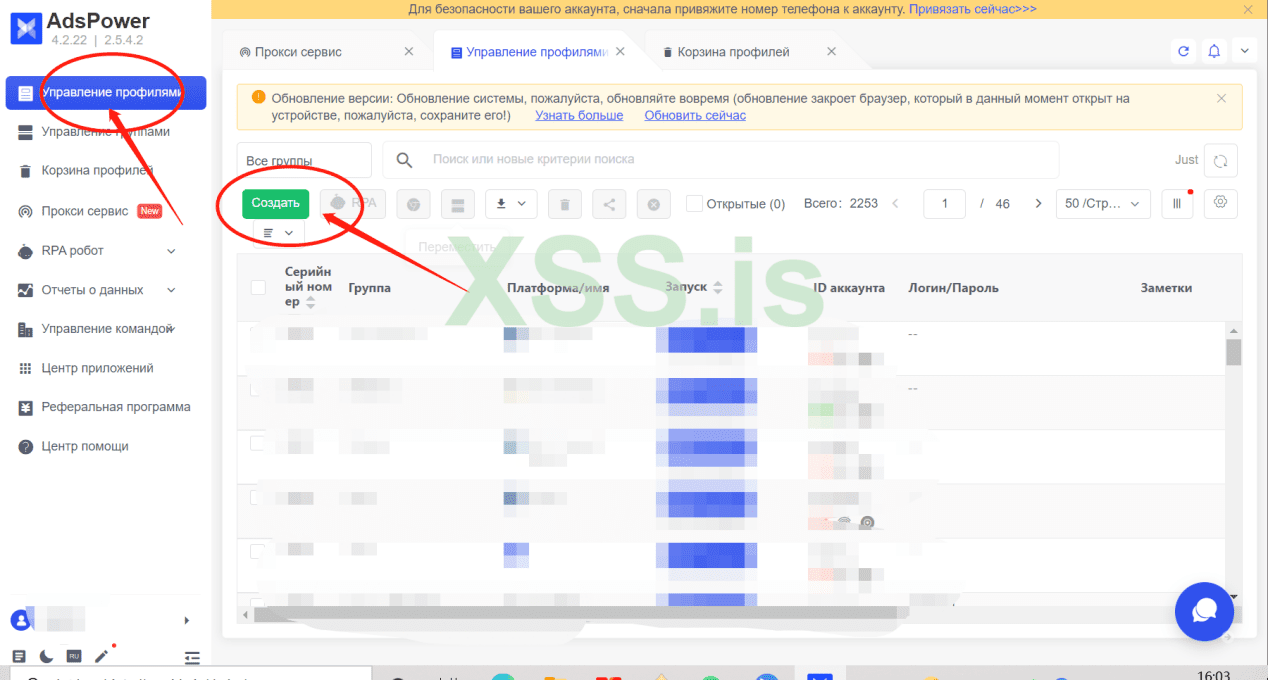Open the table settings gear icon

[x=1221, y=203]
